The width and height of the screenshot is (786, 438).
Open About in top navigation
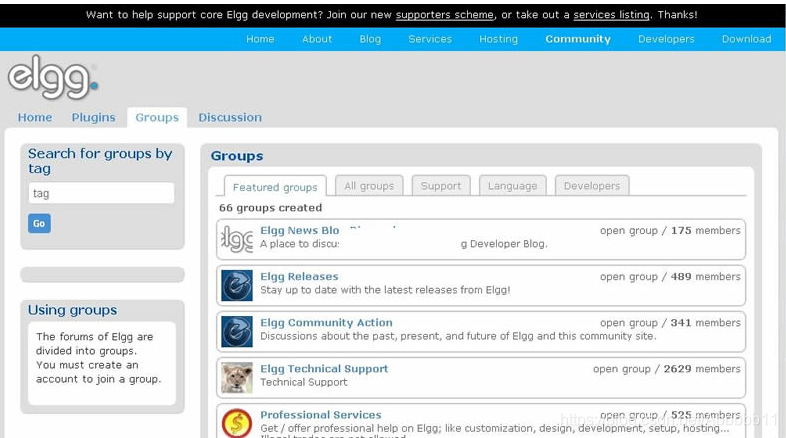pos(317,39)
